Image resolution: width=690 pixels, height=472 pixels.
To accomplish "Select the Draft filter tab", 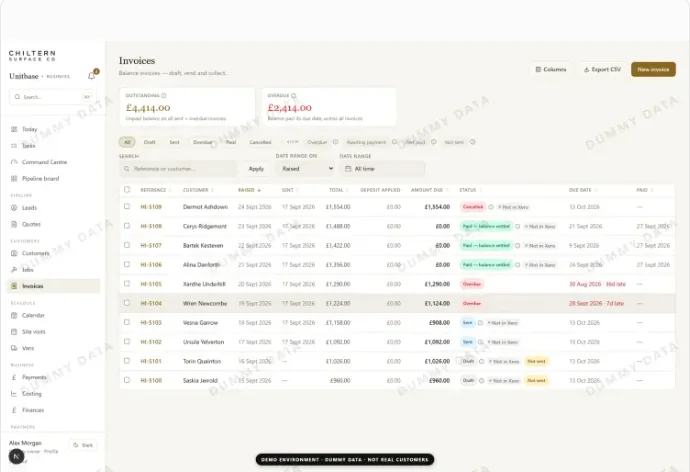I will pos(150,142).
